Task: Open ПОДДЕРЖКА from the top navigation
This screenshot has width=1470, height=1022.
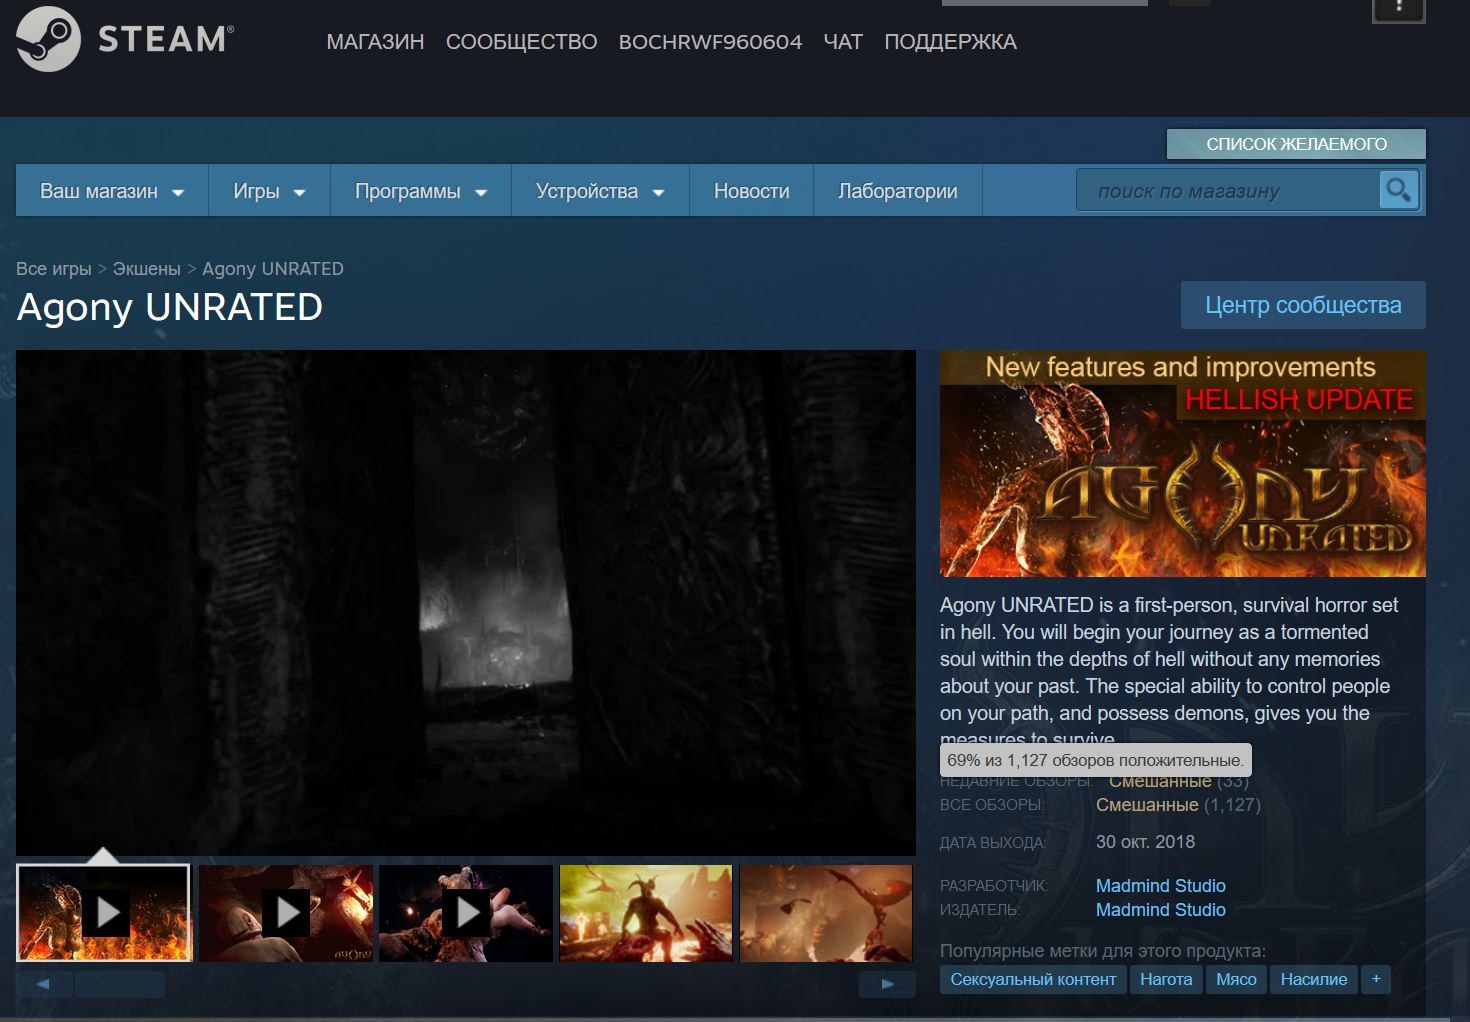Action: tap(950, 42)
